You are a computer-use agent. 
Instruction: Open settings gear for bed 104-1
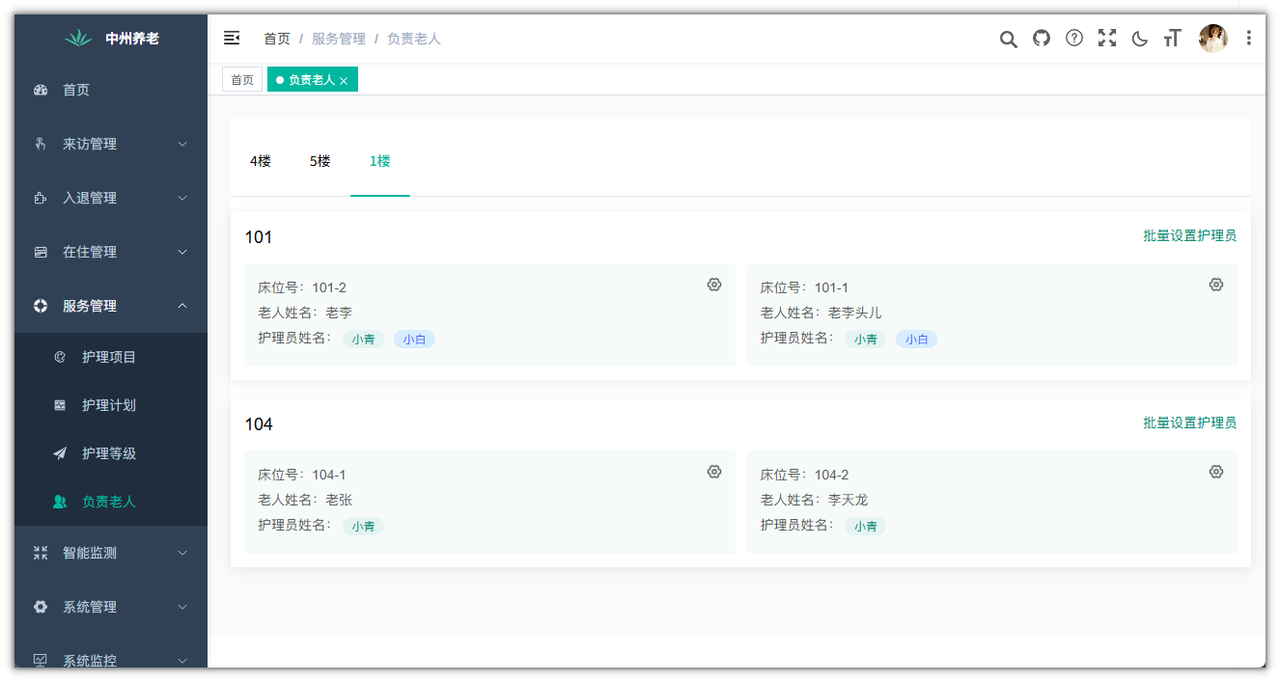point(714,472)
